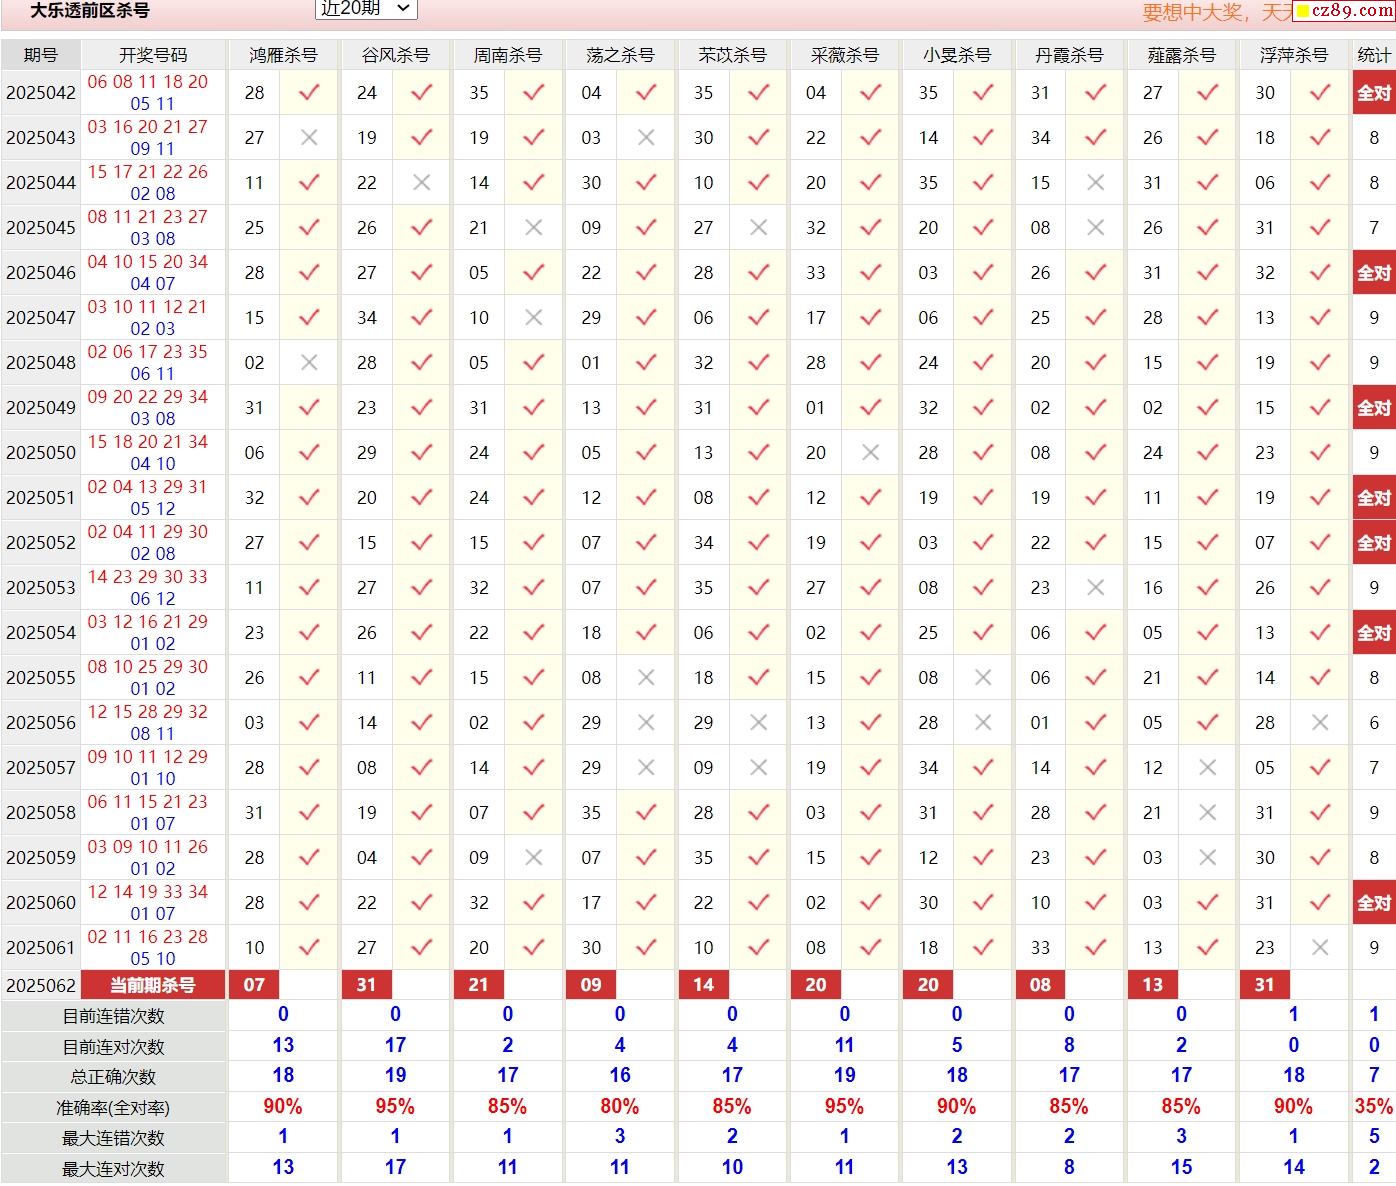
Task: Click the 全对 badge for issue 2025042
Action: click(x=1374, y=93)
